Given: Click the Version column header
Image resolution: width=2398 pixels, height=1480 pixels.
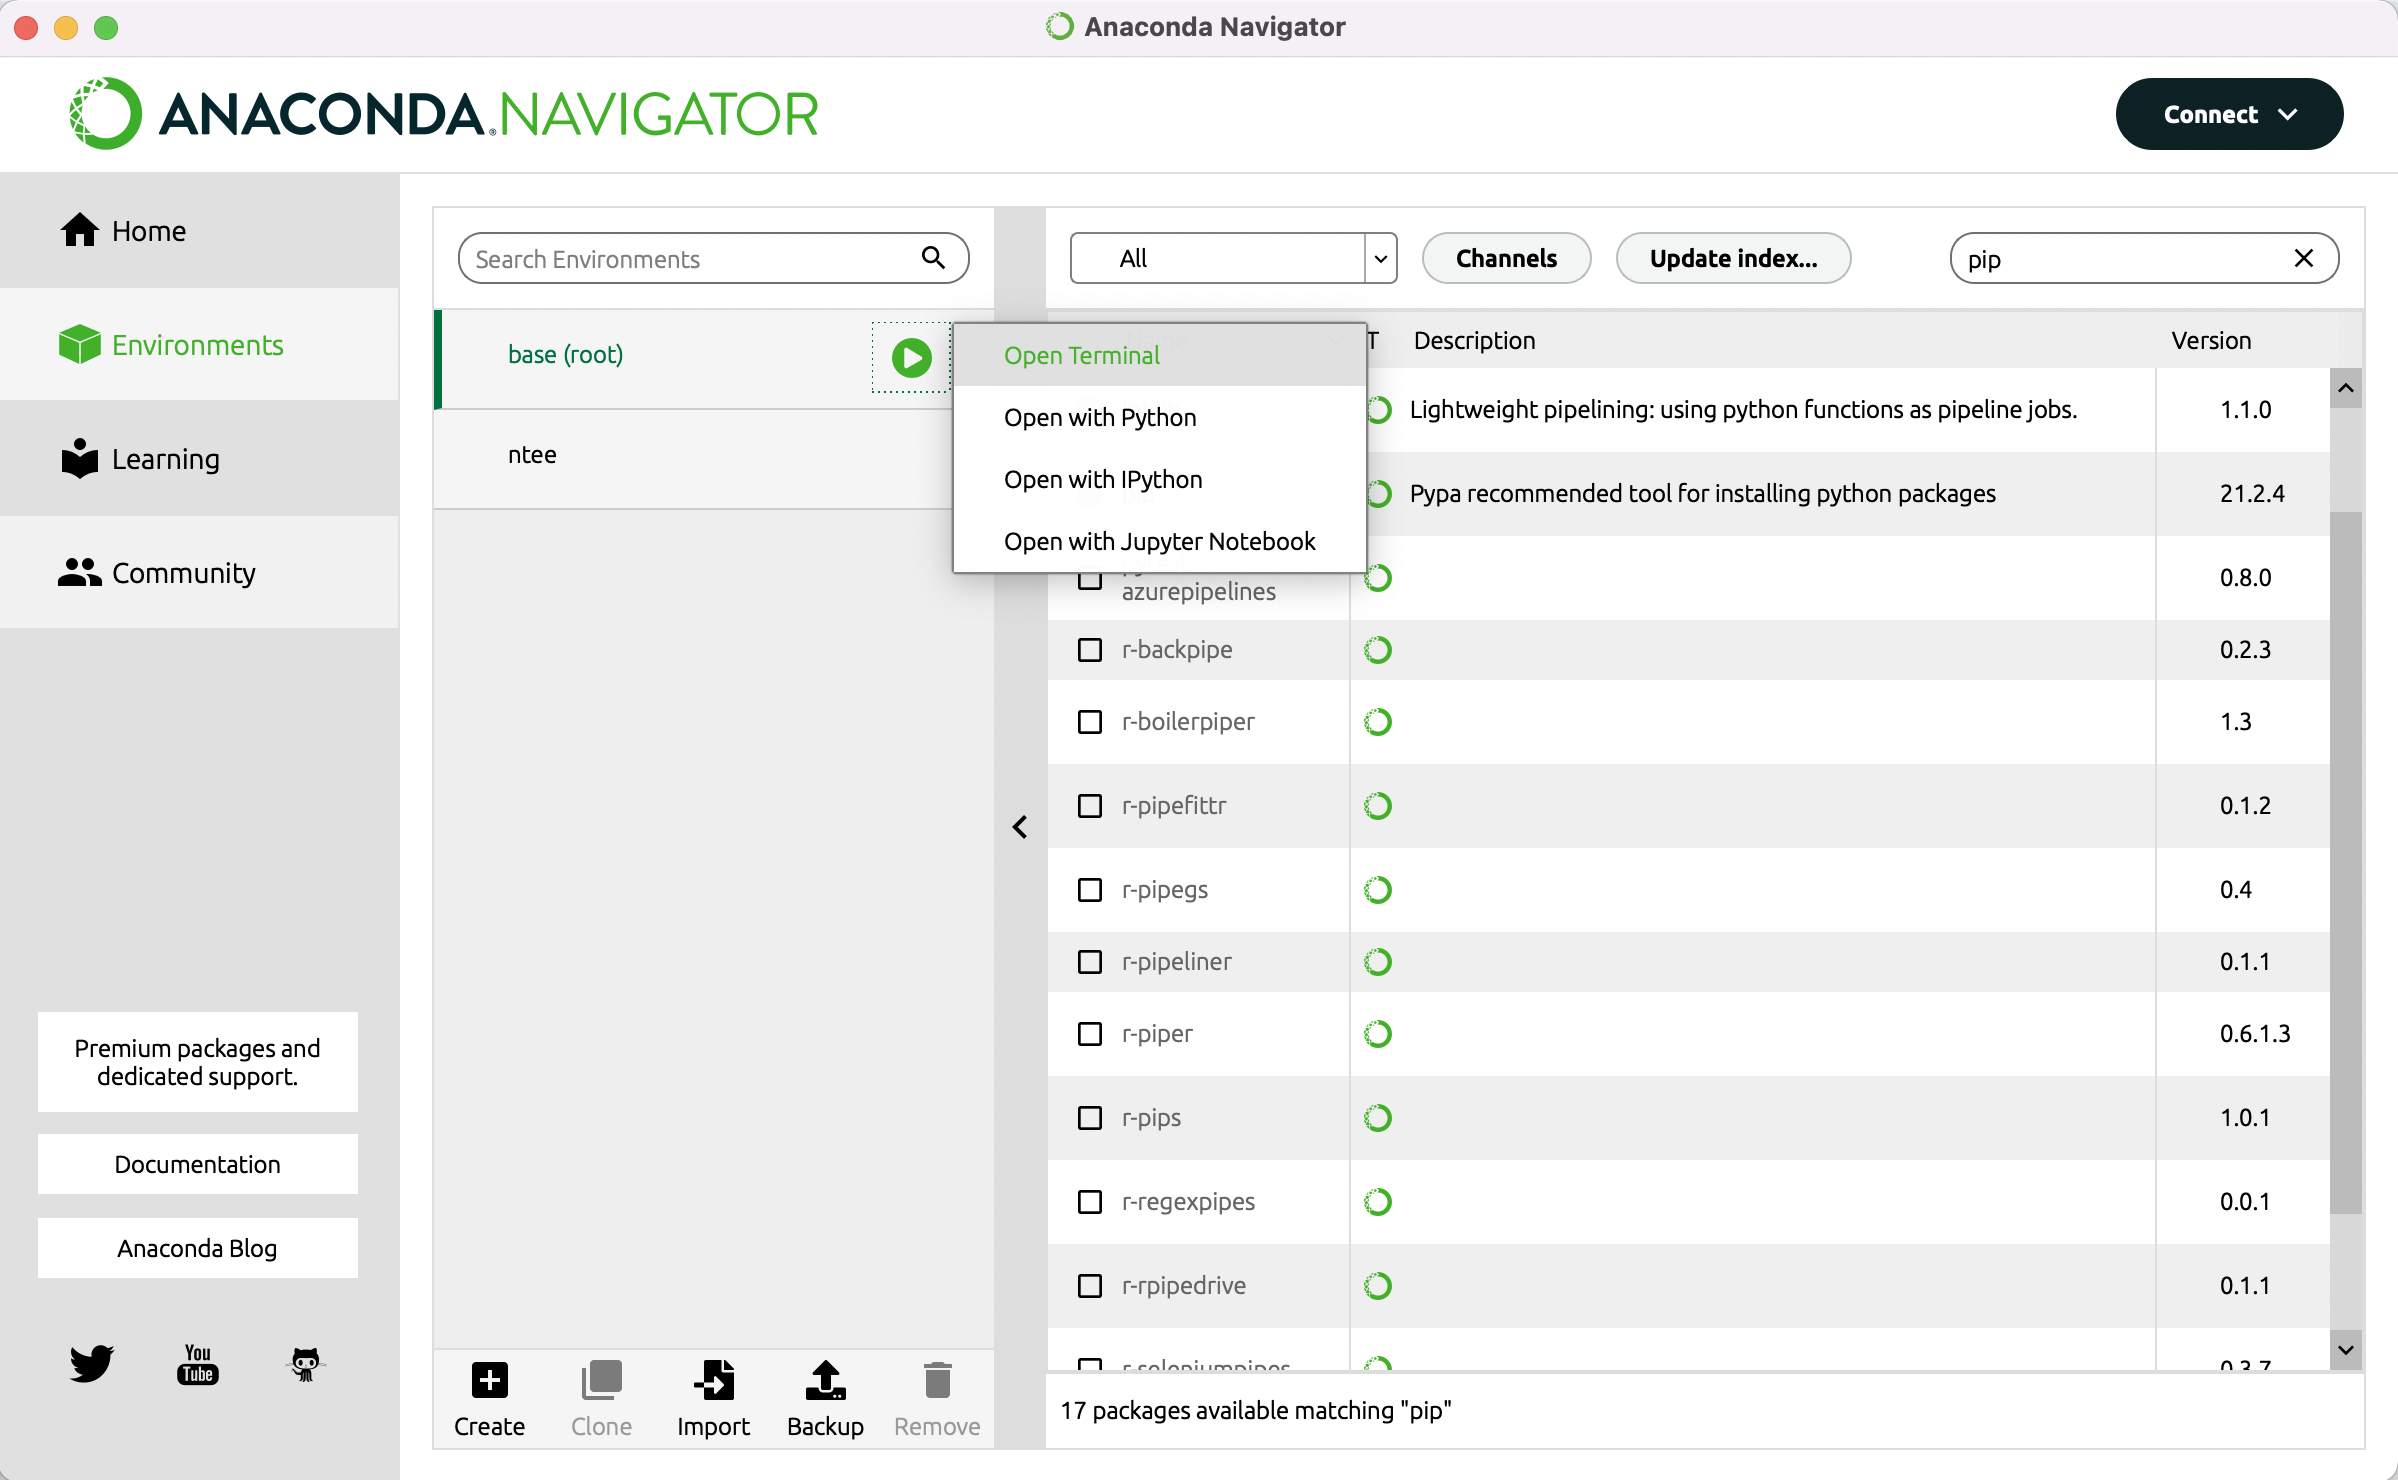Looking at the screenshot, I should 2211,340.
